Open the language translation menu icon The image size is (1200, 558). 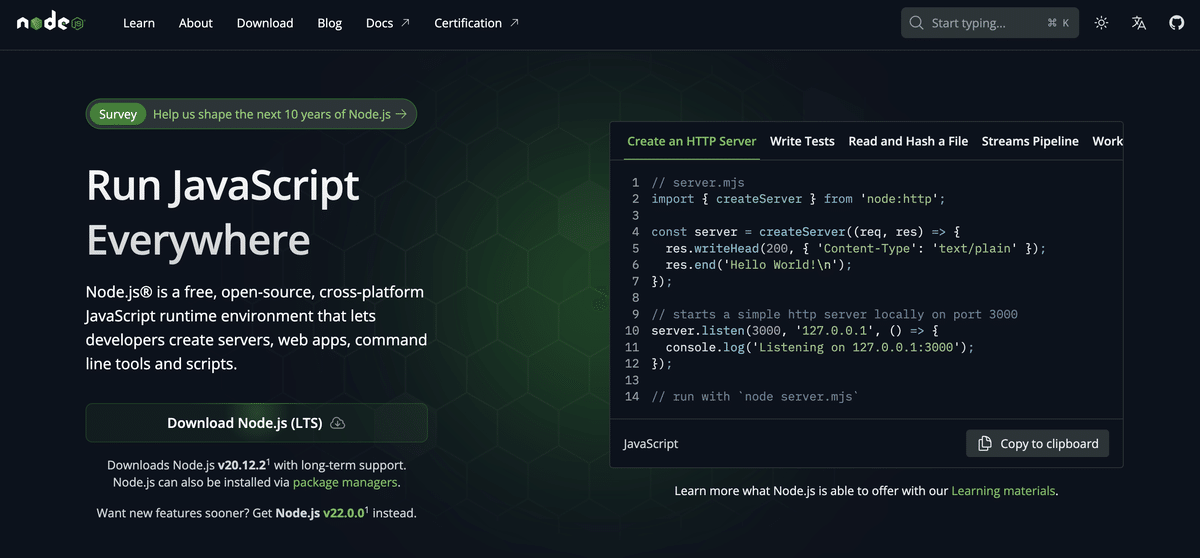(1139, 23)
